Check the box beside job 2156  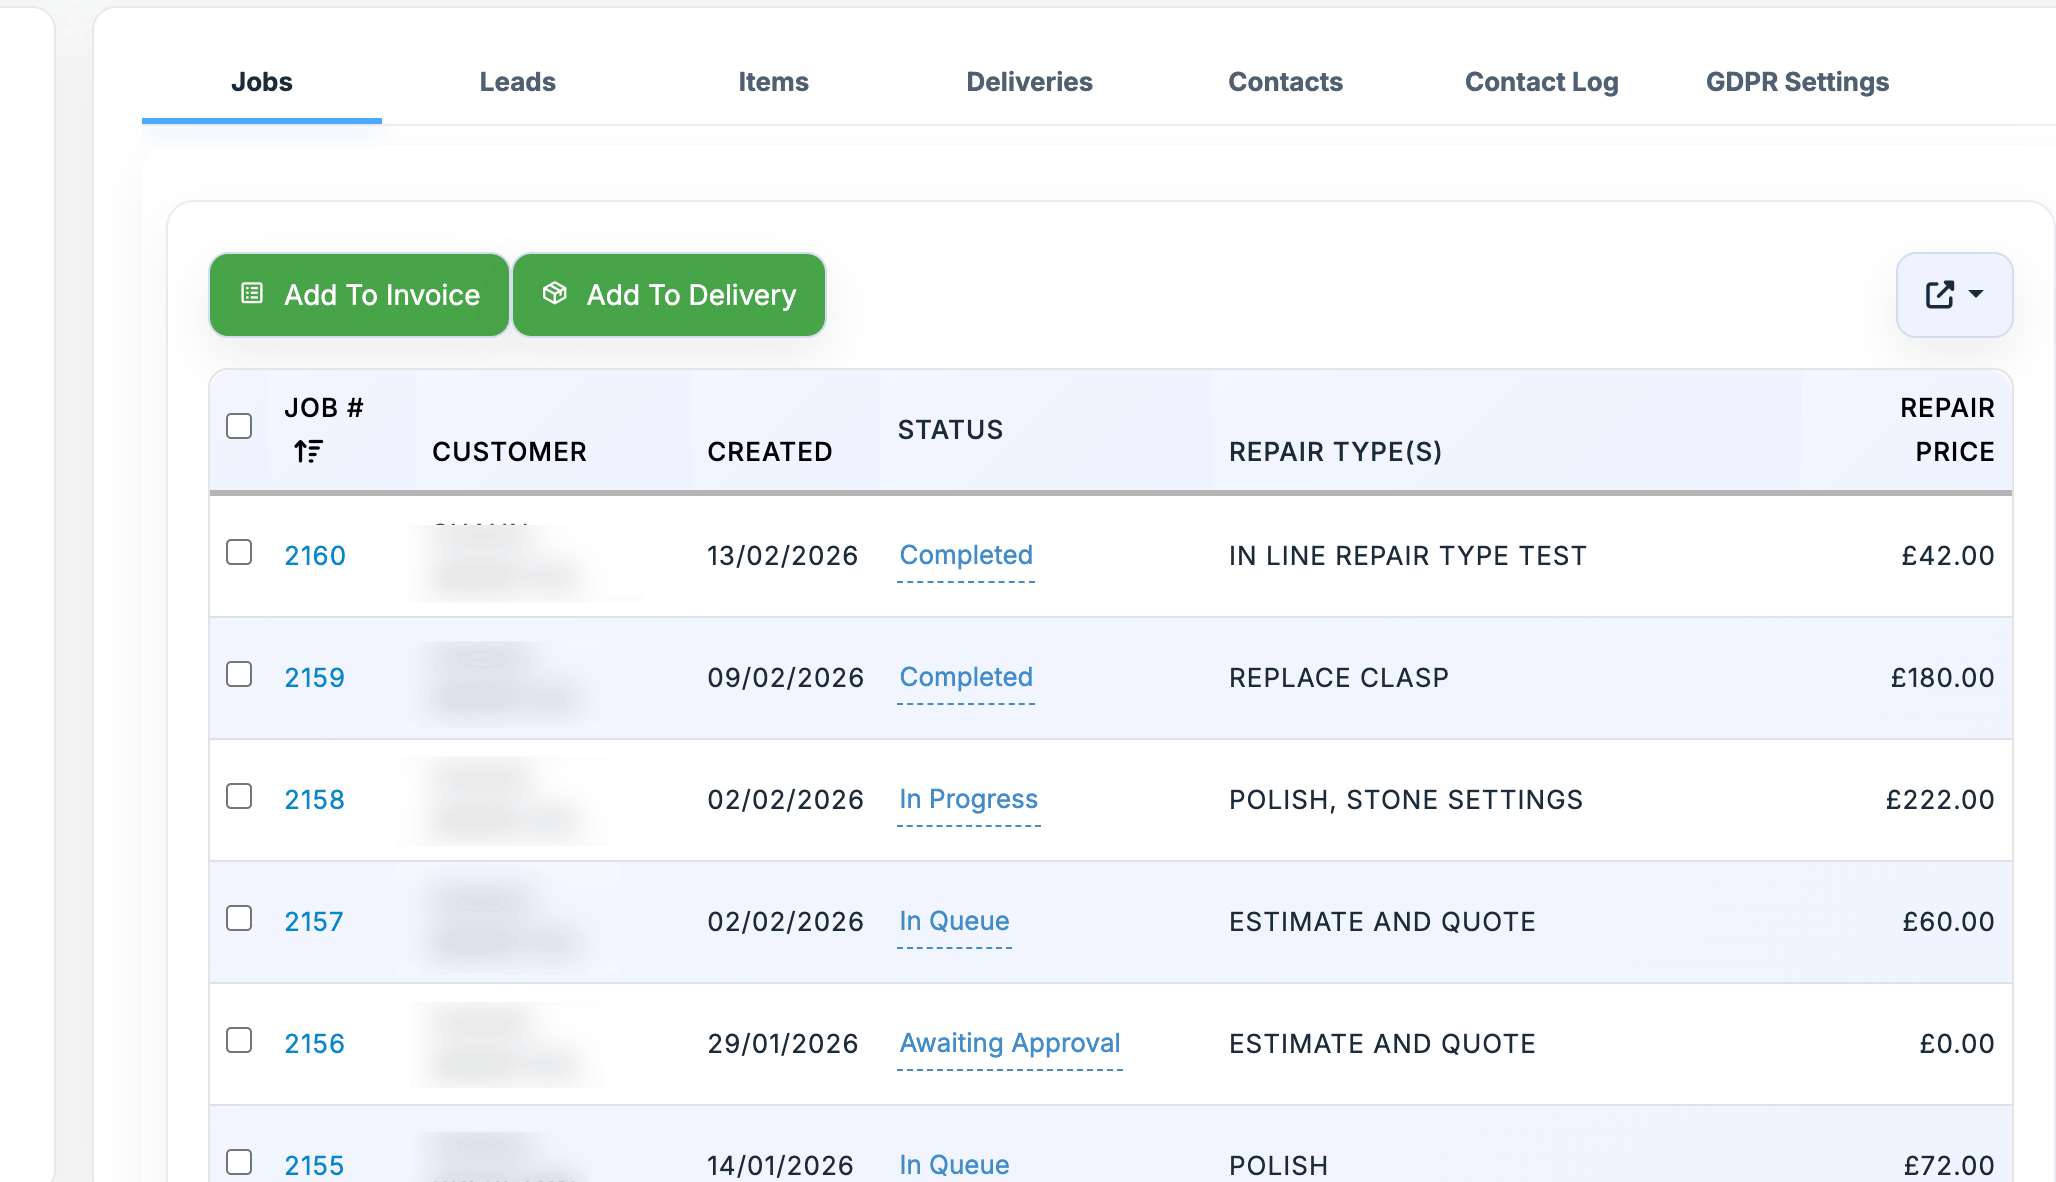coord(239,1041)
